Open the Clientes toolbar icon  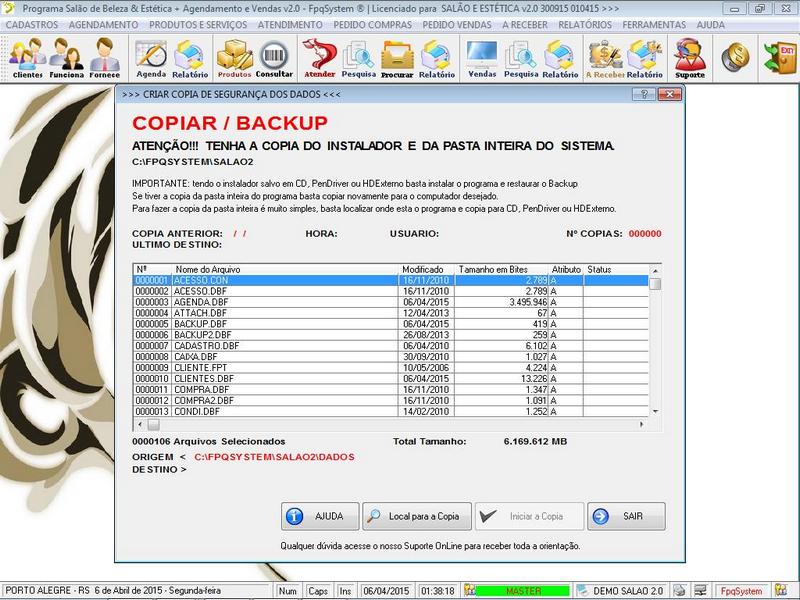point(27,58)
